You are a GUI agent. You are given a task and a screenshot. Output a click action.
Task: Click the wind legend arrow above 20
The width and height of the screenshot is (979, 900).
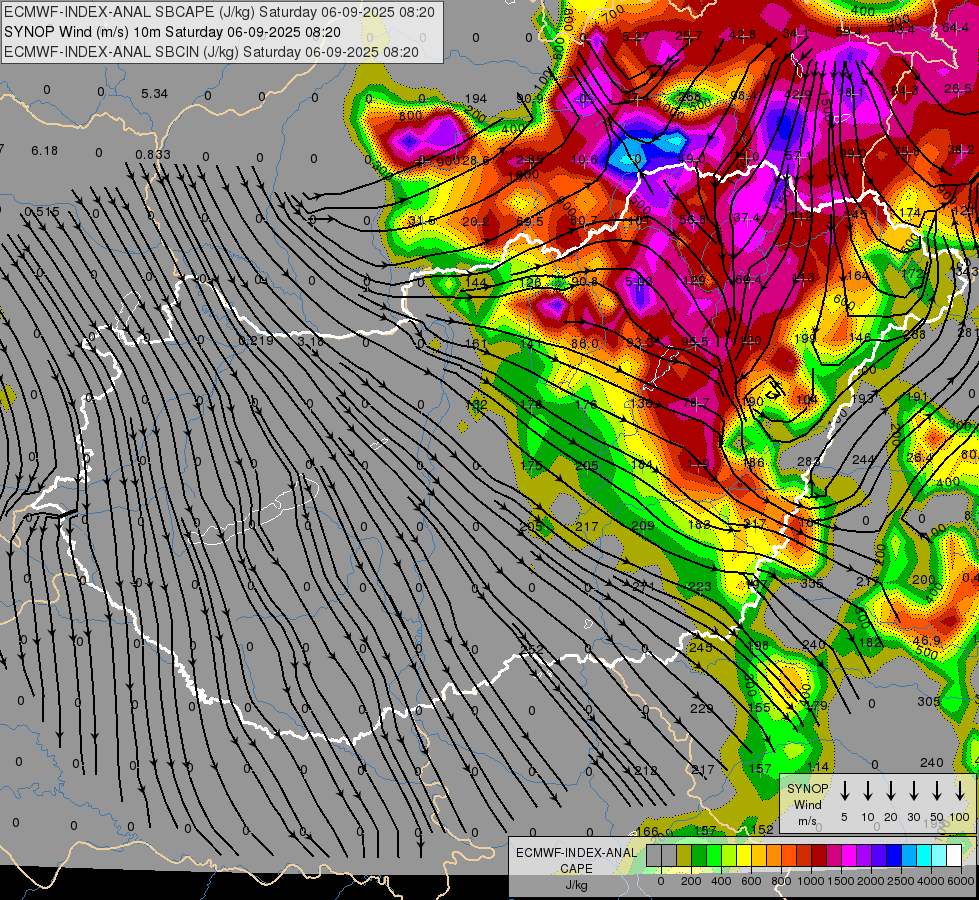[x=890, y=790]
